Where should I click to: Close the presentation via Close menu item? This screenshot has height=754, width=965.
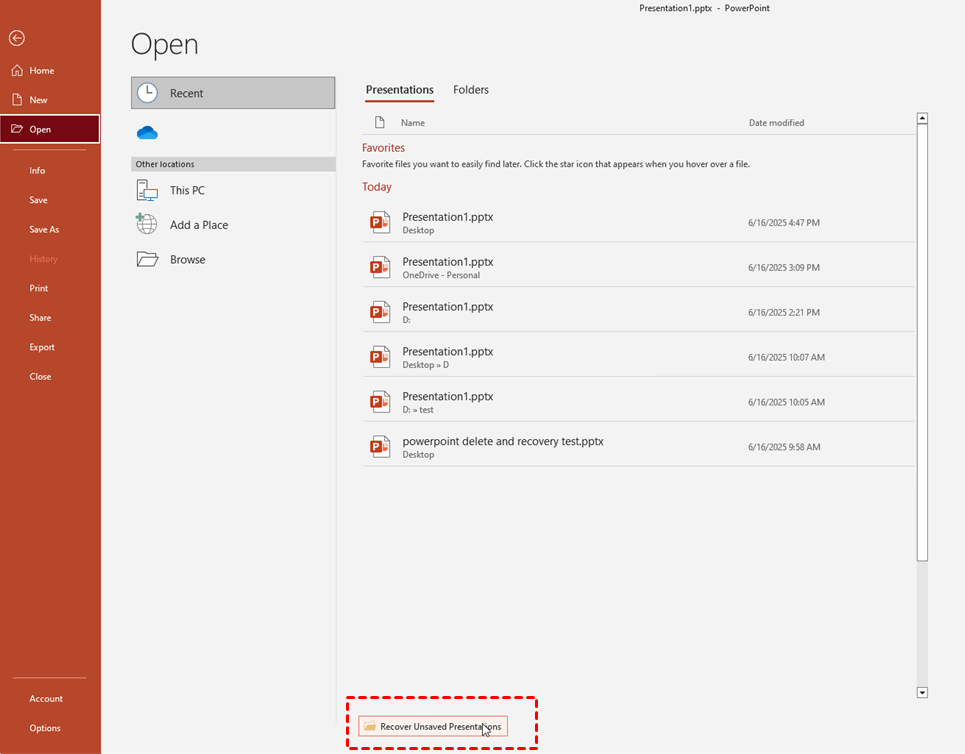[40, 377]
